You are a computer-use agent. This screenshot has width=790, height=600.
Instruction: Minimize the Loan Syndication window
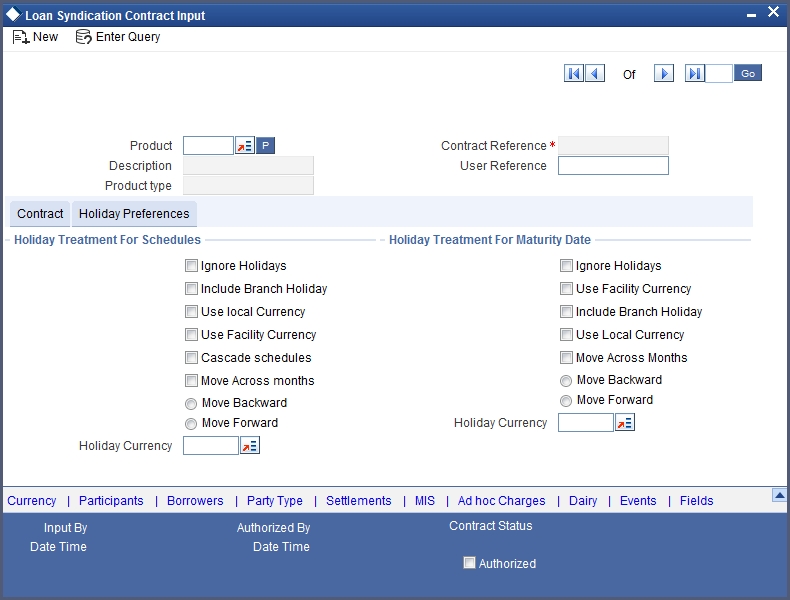[751, 16]
